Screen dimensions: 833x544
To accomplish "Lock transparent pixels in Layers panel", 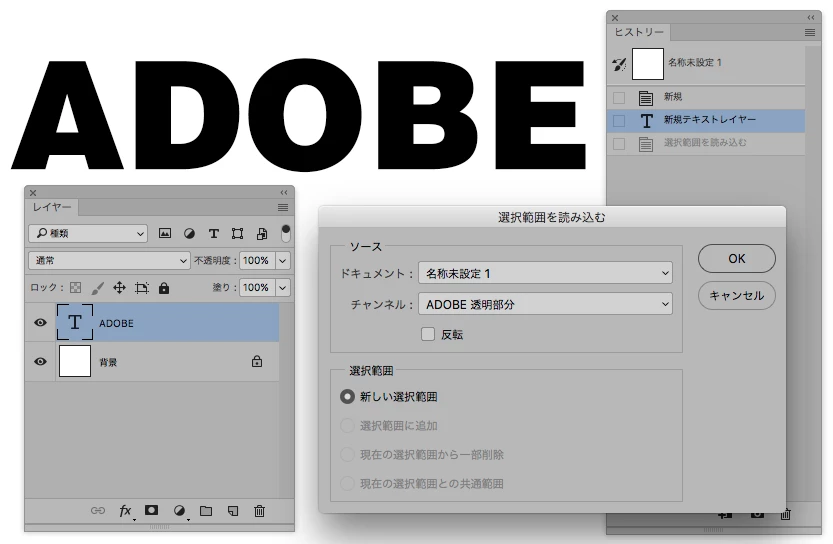I will (x=76, y=287).
